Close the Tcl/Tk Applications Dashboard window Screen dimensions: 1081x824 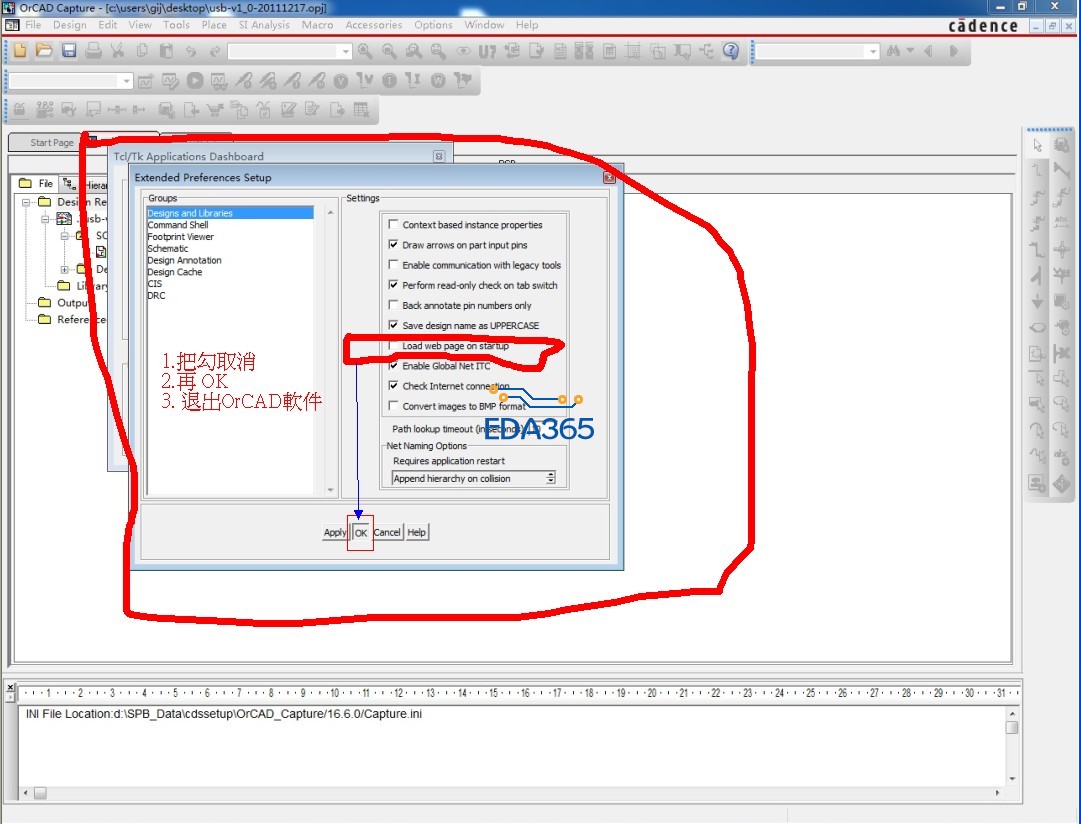438,157
